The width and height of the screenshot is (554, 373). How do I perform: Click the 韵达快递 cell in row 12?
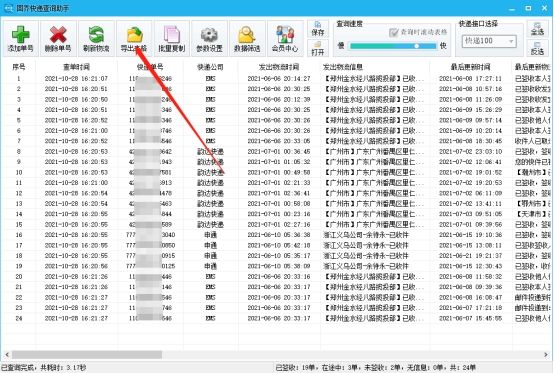211,193
